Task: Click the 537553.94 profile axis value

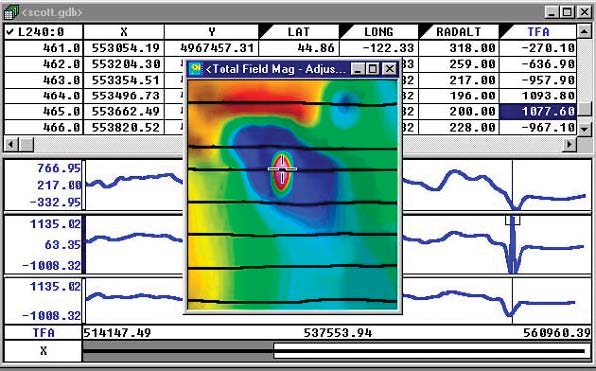Action: click(338, 333)
